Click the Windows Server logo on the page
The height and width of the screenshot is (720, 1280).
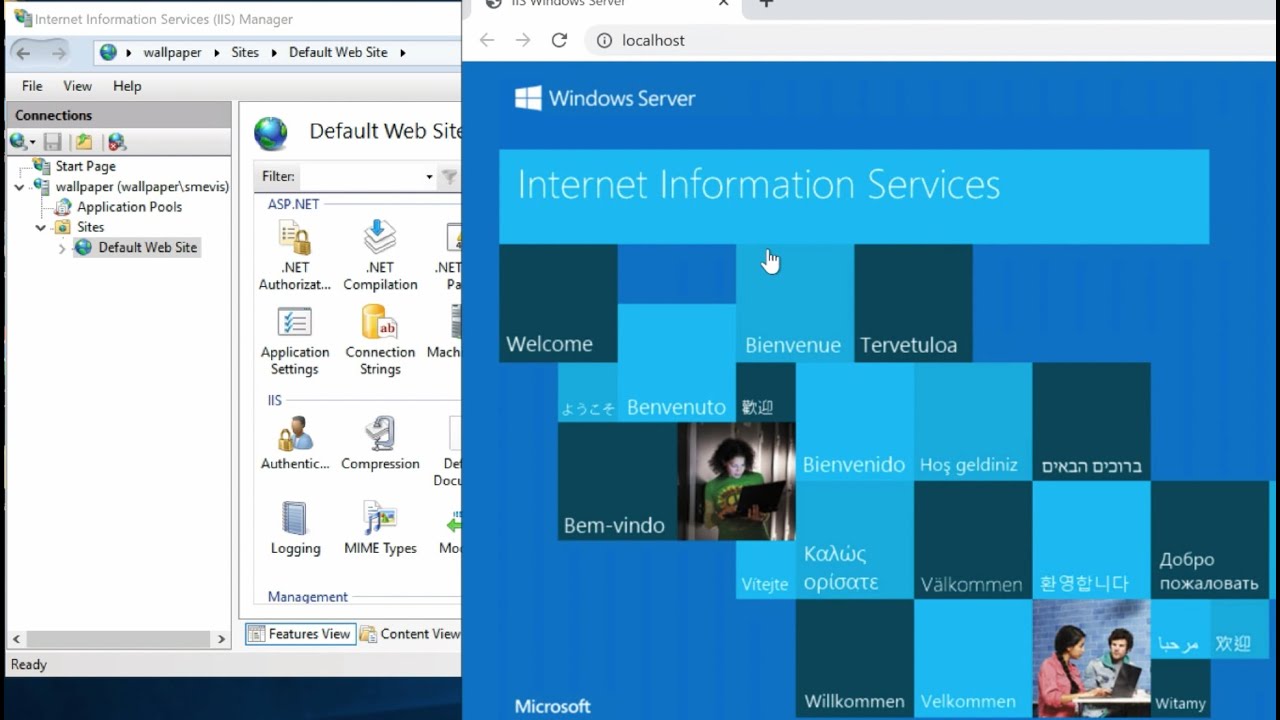[x=605, y=98]
